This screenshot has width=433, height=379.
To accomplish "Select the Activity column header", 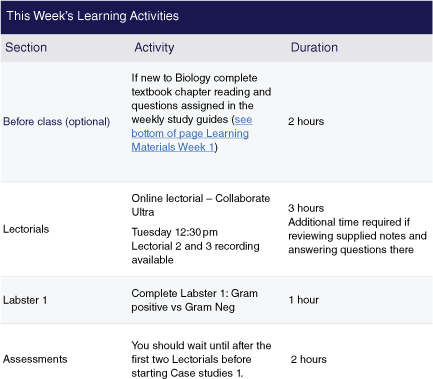I will [x=154, y=47].
